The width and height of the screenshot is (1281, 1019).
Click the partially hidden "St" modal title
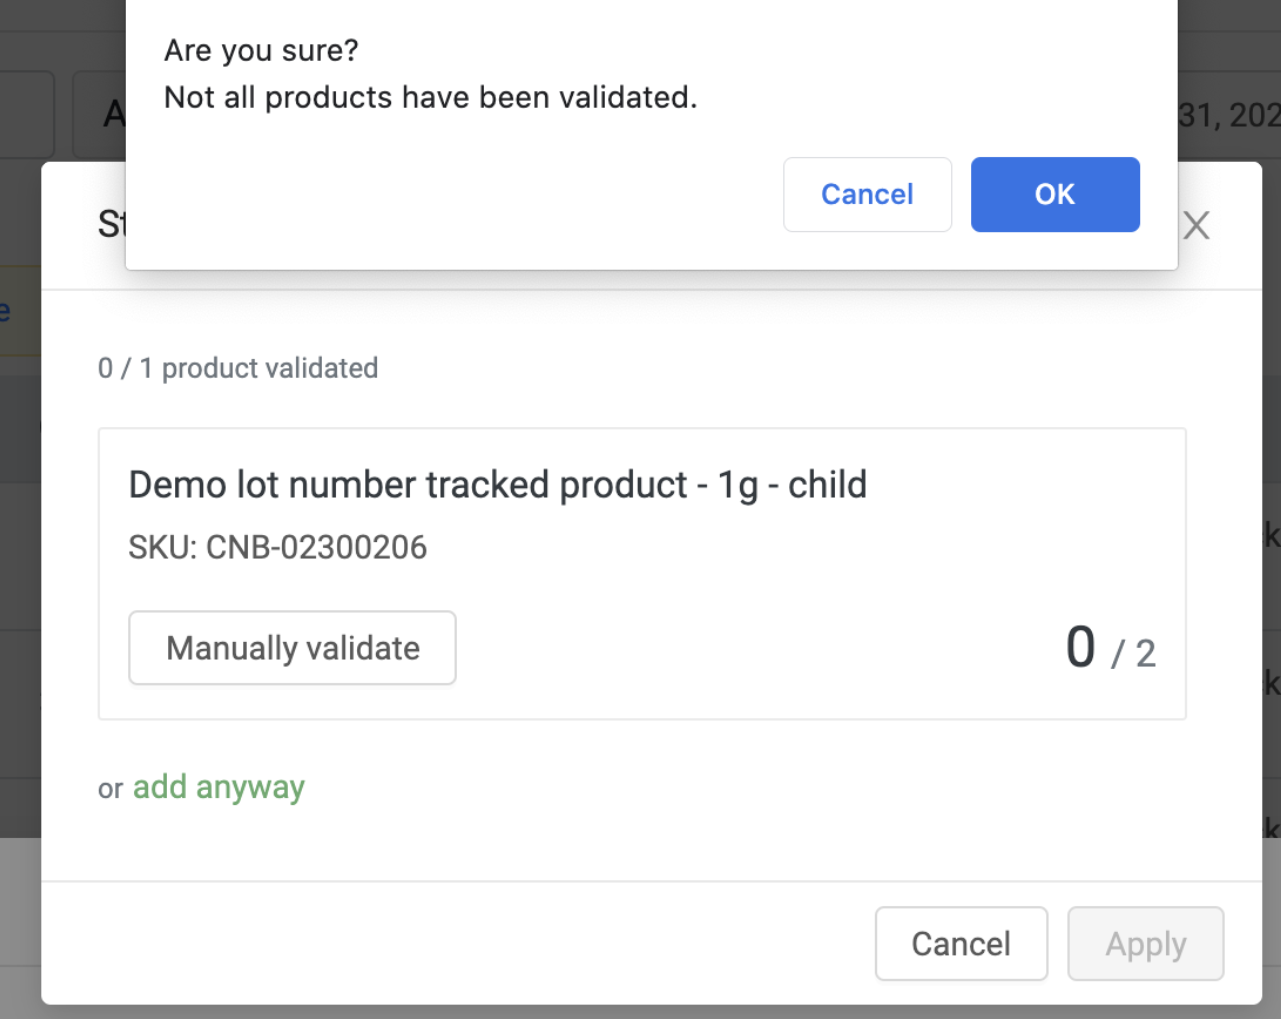tap(110, 224)
